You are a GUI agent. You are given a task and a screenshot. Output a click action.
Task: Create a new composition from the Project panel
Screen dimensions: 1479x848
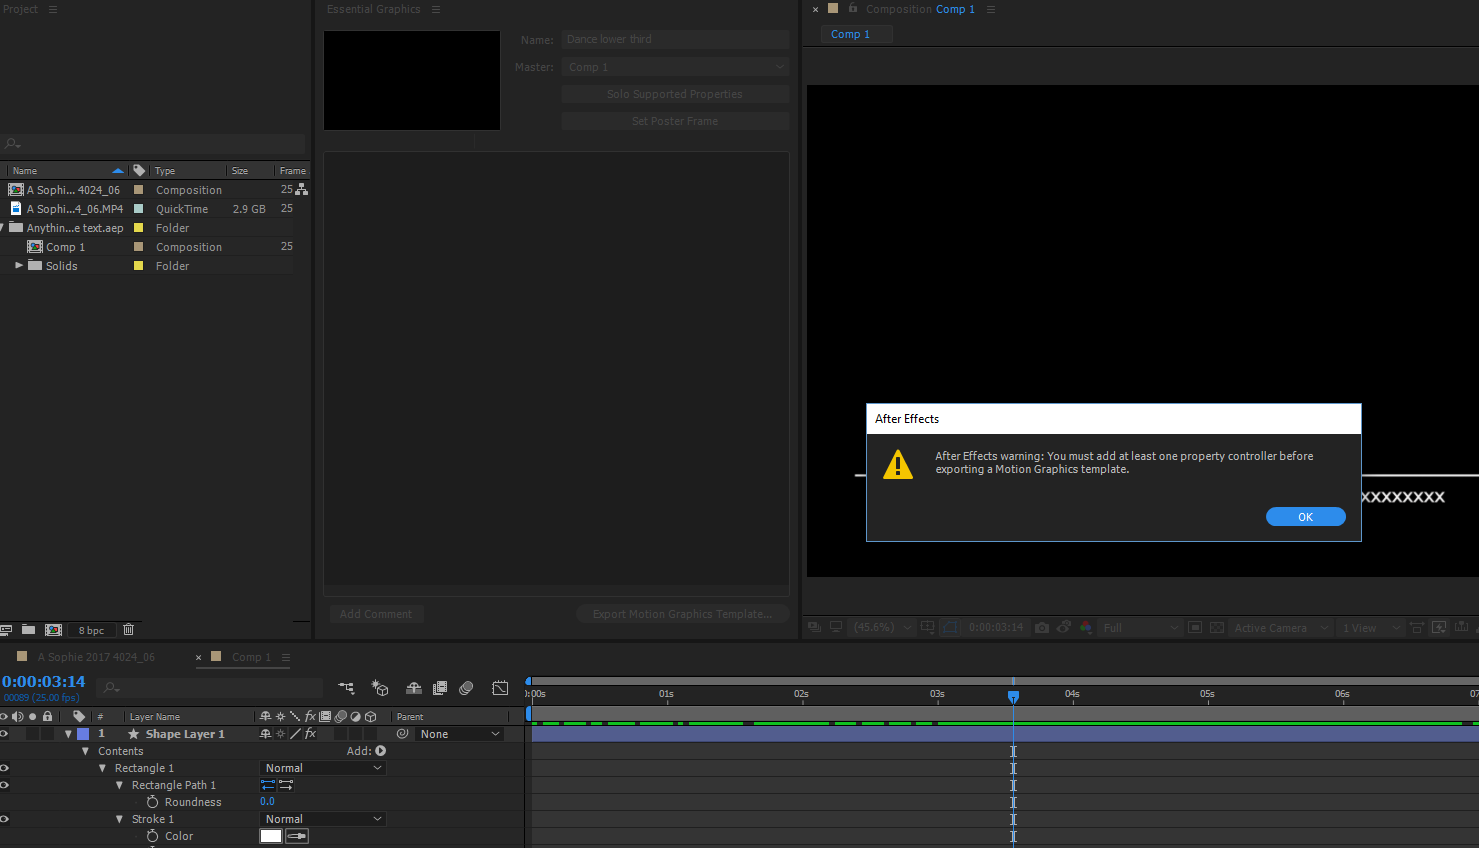coord(52,629)
